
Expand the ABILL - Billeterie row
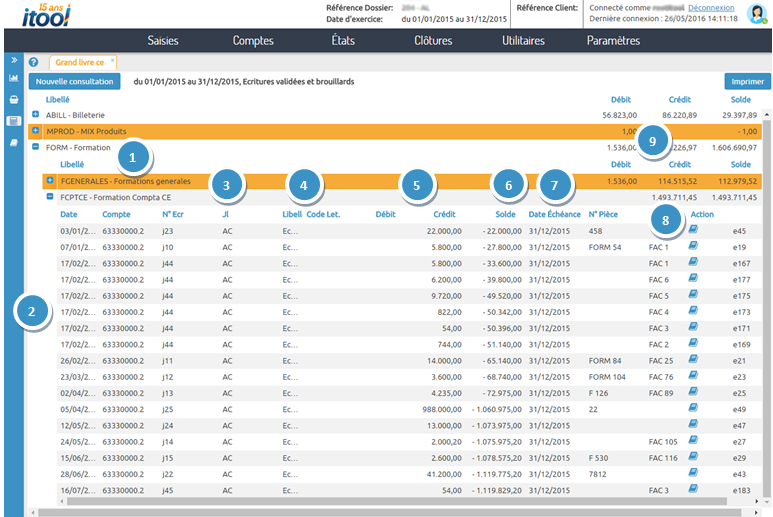35,114
